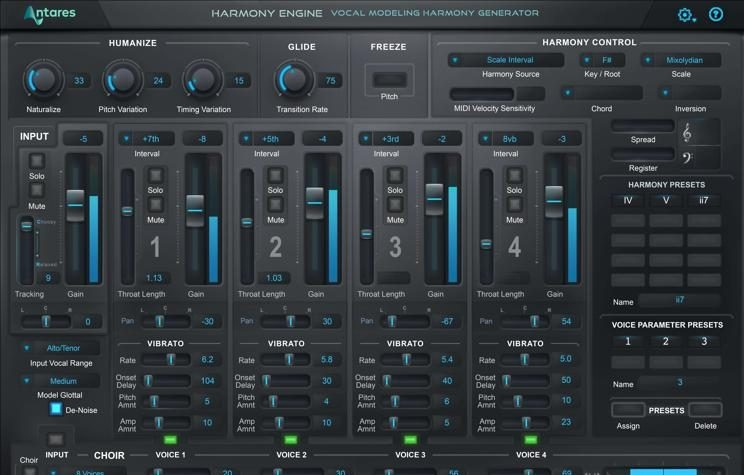Select the treble clef register icon

tap(687, 133)
